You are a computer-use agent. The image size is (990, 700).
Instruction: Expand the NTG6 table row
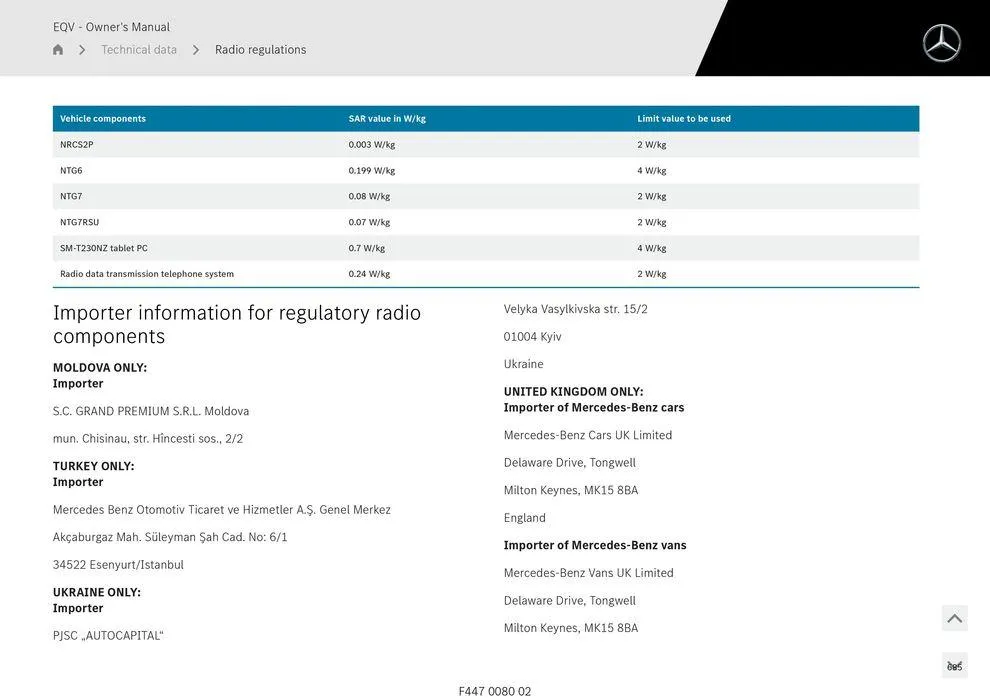point(71,168)
